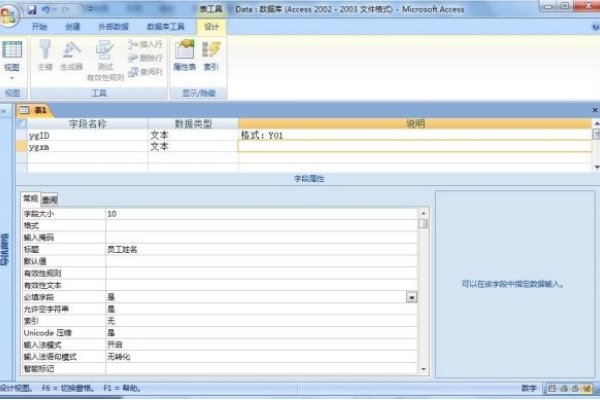600x400 pixels.
Task: Click the 插入行 insert rows command
Action: point(145,44)
